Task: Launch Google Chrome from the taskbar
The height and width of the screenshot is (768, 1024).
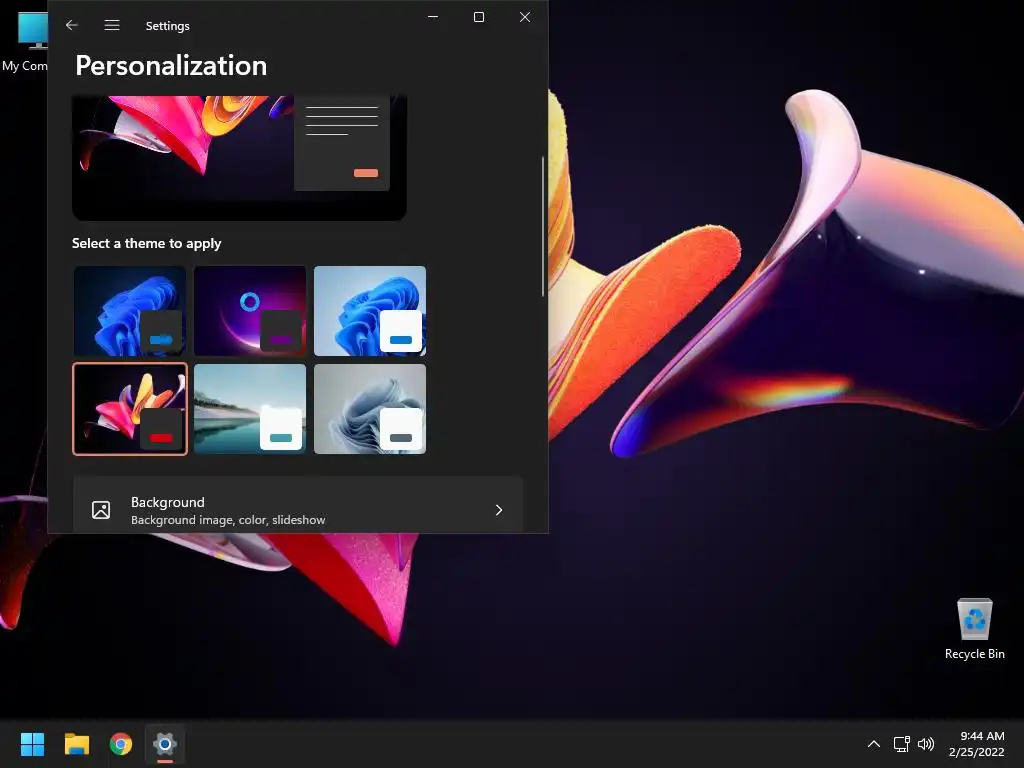Action: [x=121, y=744]
